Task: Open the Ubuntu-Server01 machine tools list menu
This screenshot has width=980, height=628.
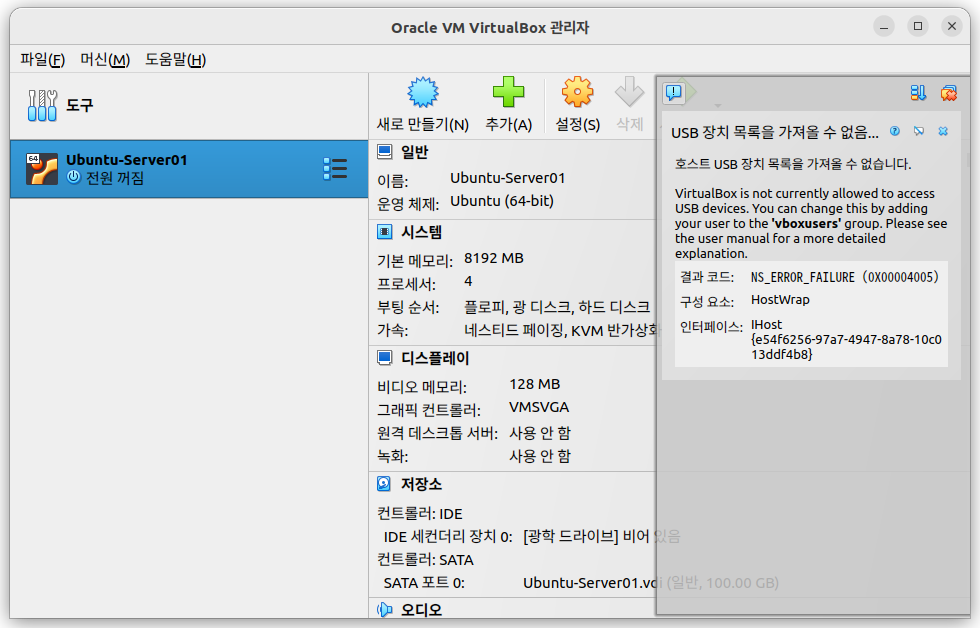Action: coord(335,169)
